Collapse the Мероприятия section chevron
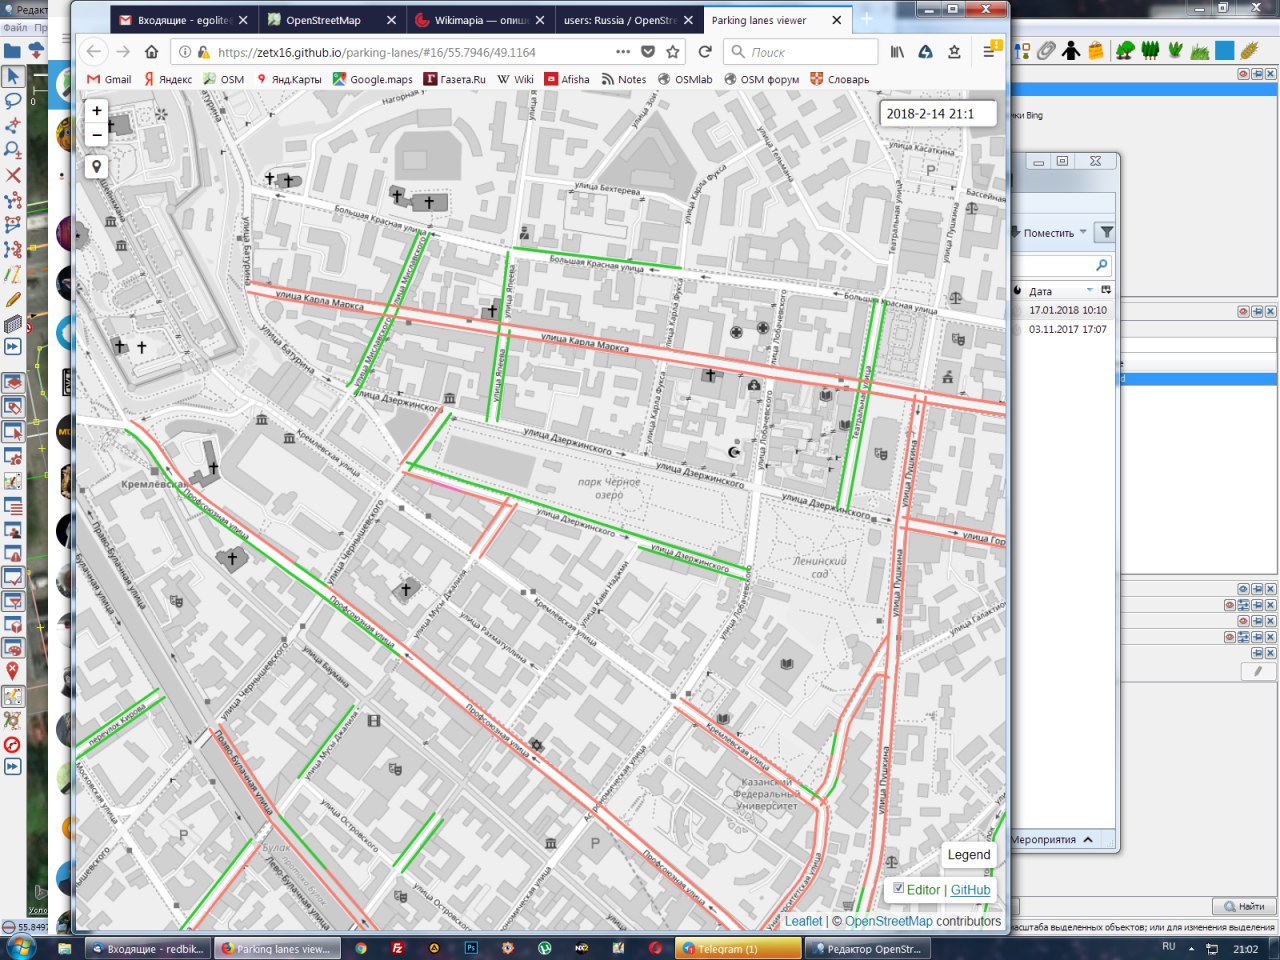This screenshot has width=1280, height=960. point(1088,840)
